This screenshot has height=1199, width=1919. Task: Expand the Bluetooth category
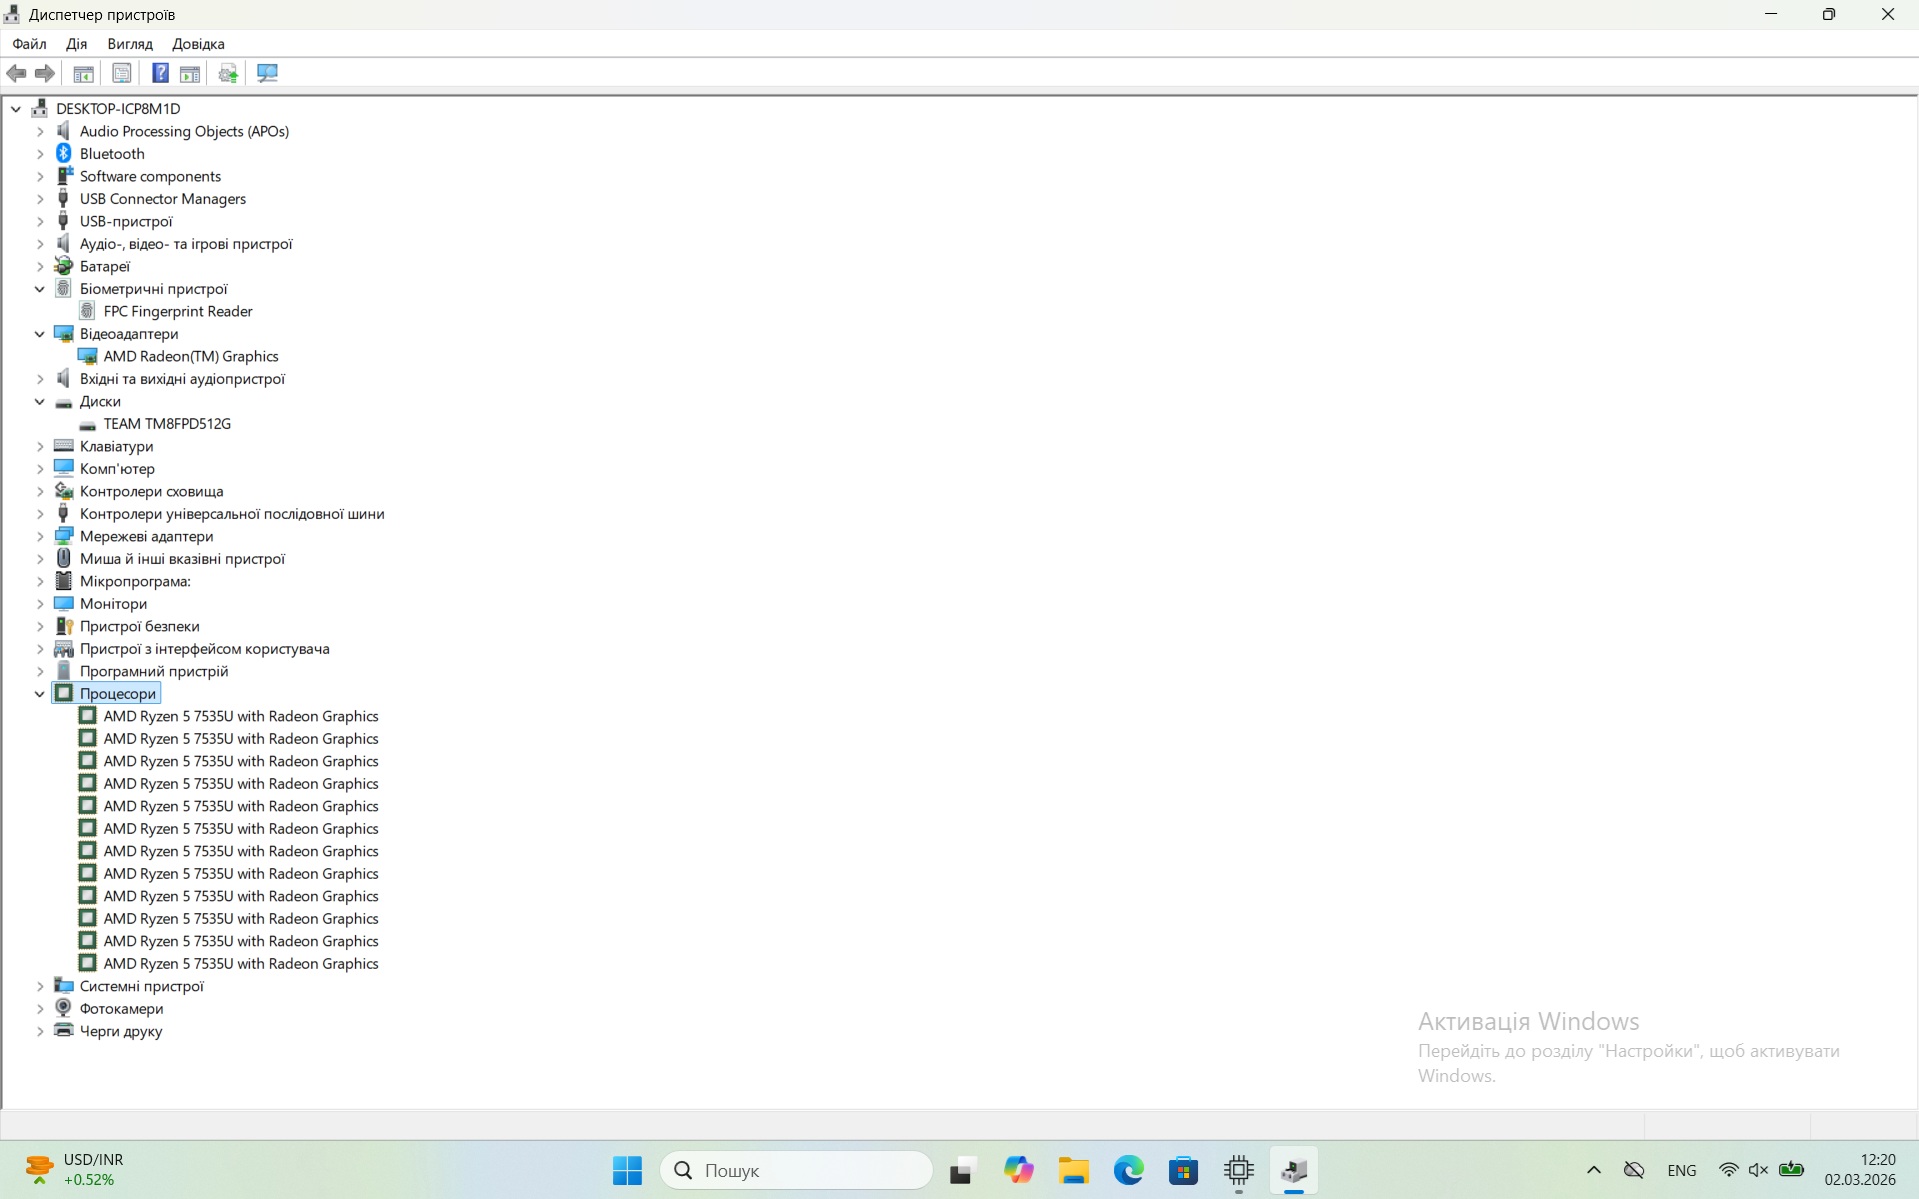(x=40, y=154)
